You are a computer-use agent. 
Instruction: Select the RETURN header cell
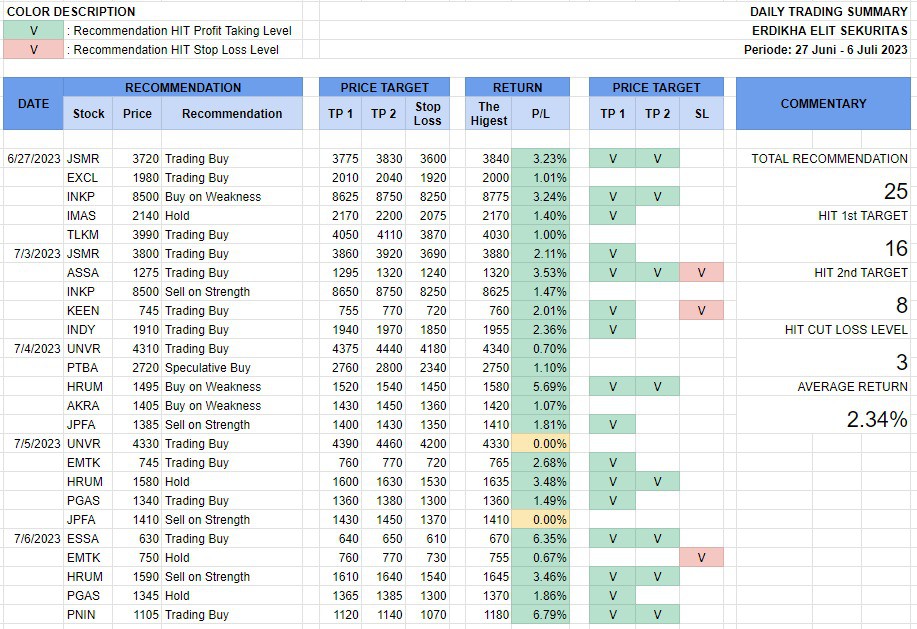517,88
